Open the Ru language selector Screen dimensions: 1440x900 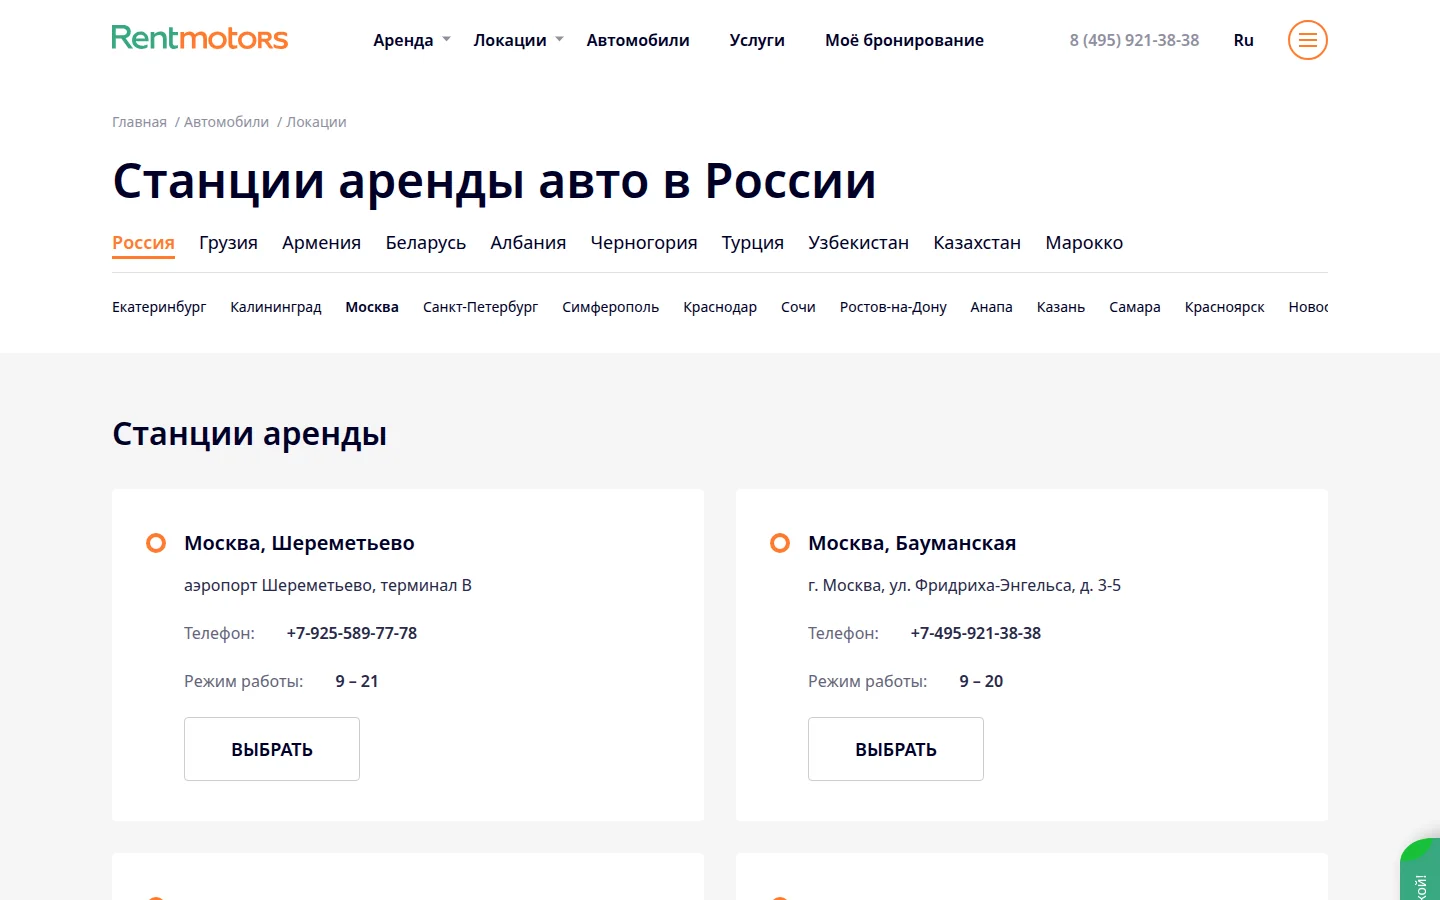point(1243,40)
